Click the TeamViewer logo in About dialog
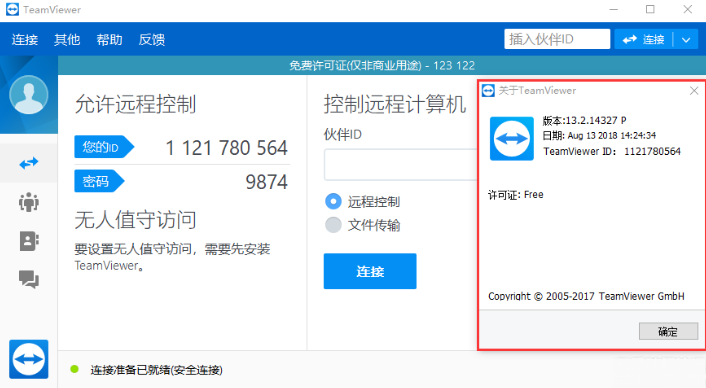The width and height of the screenshot is (706, 388). tap(512, 139)
